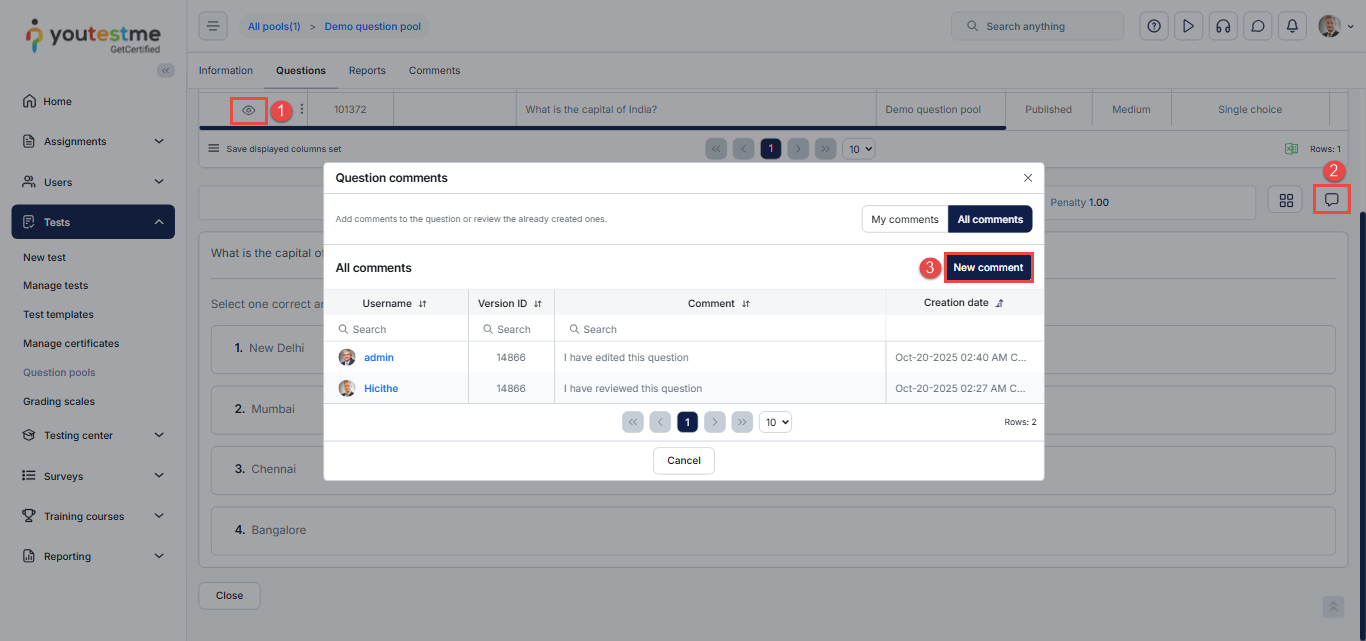The image size is (1366, 641).
Task: Switch to My comments view
Action: click(x=904, y=219)
